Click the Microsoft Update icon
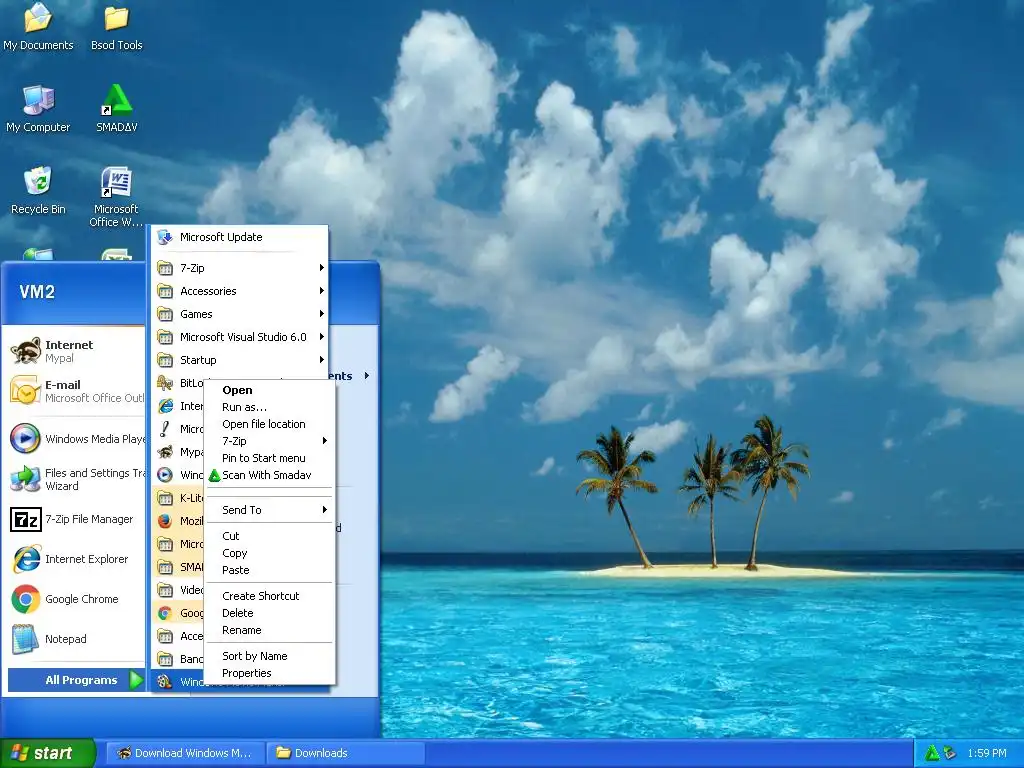This screenshot has width=1024, height=768. pyautogui.click(x=165, y=237)
